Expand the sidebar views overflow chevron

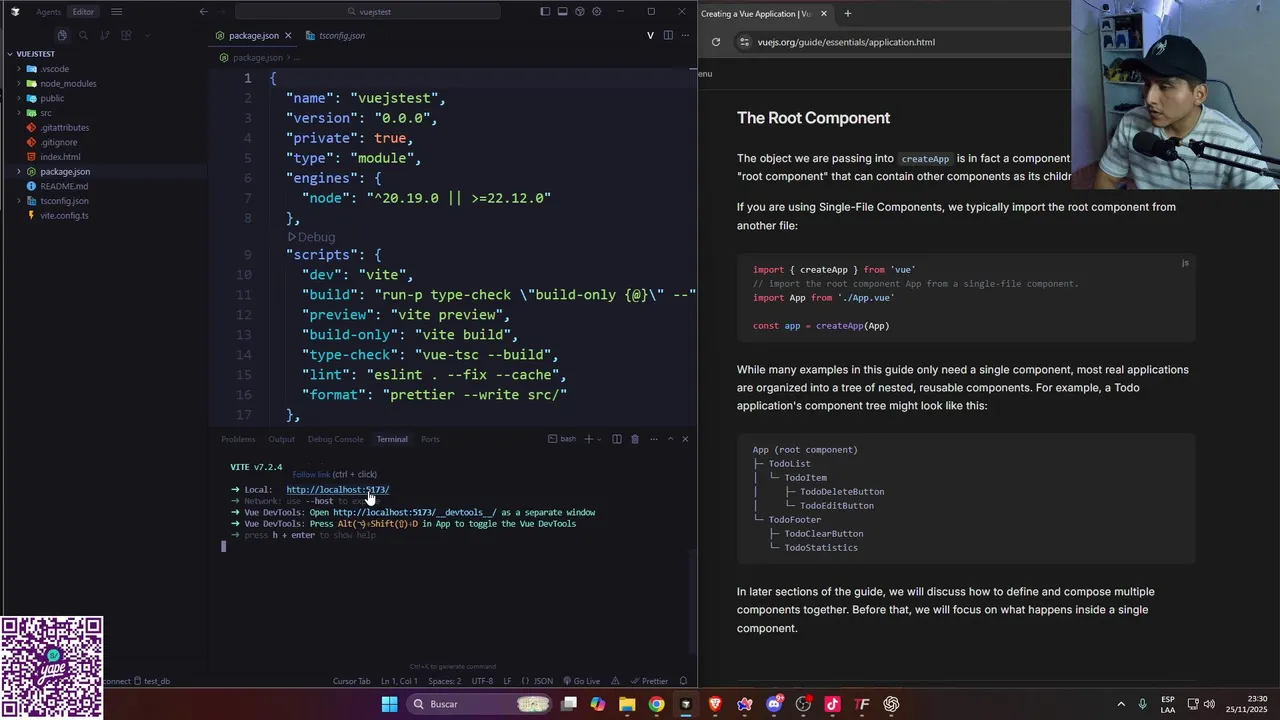(x=147, y=35)
